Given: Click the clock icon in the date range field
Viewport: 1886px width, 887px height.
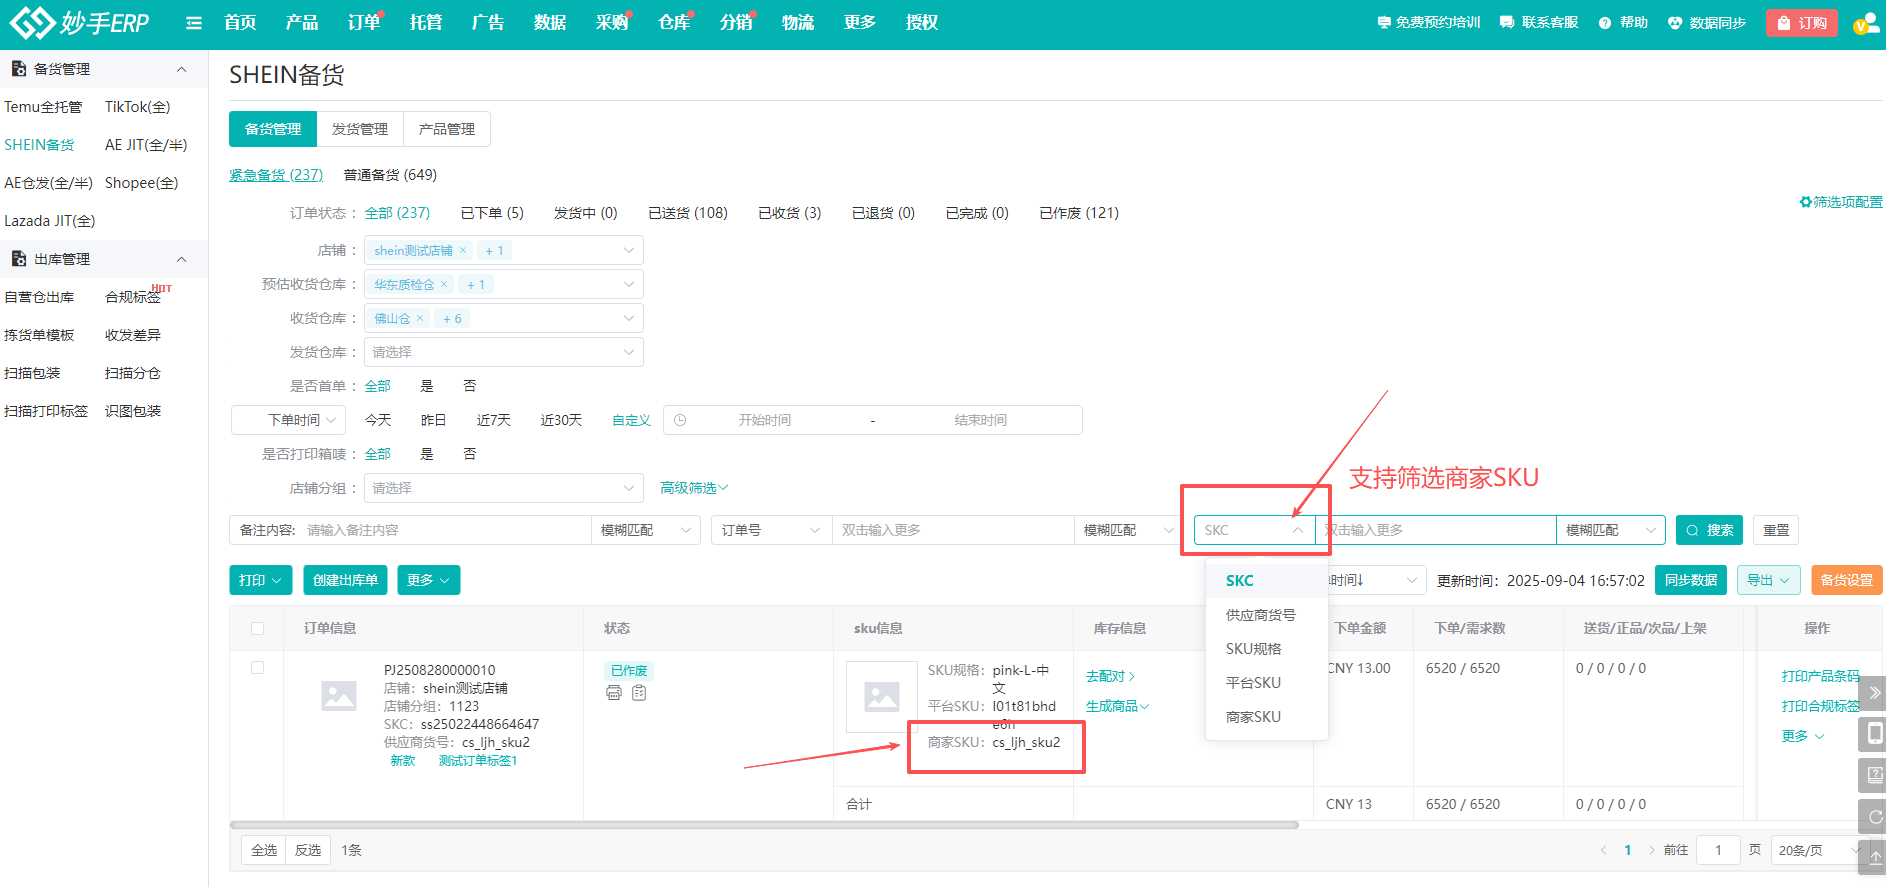Looking at the screenshot, I should tap(680, 420).
